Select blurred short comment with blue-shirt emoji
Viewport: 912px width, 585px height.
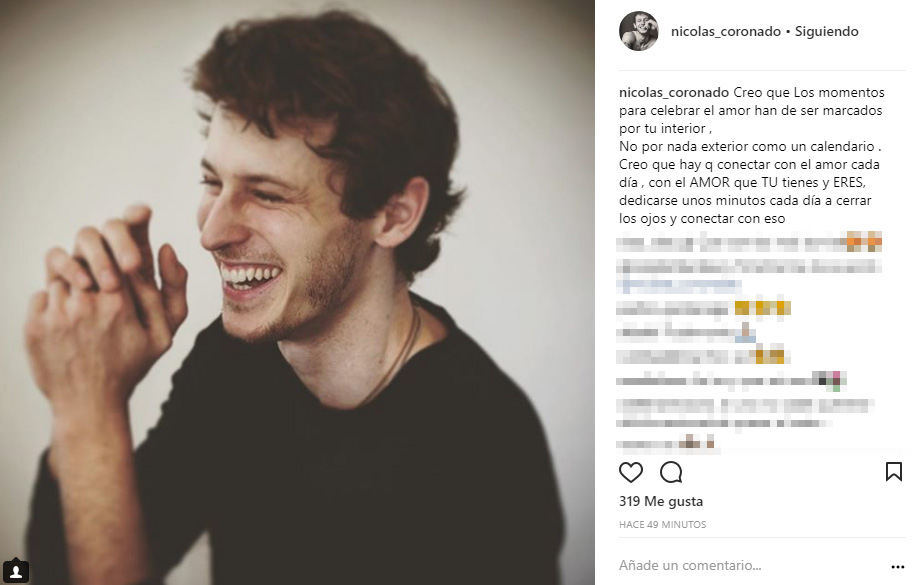click(686, 333)
